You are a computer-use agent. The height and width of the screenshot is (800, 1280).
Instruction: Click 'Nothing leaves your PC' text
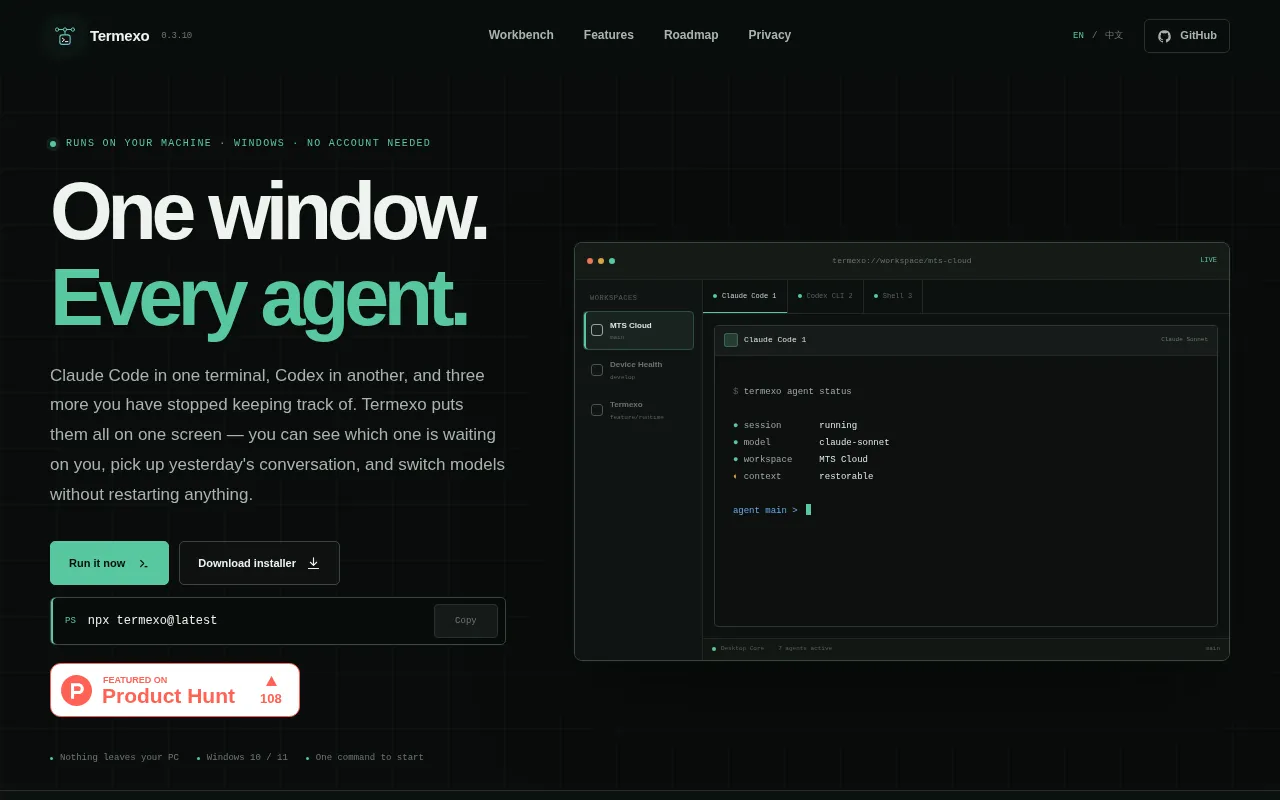(x=119, y=758)
